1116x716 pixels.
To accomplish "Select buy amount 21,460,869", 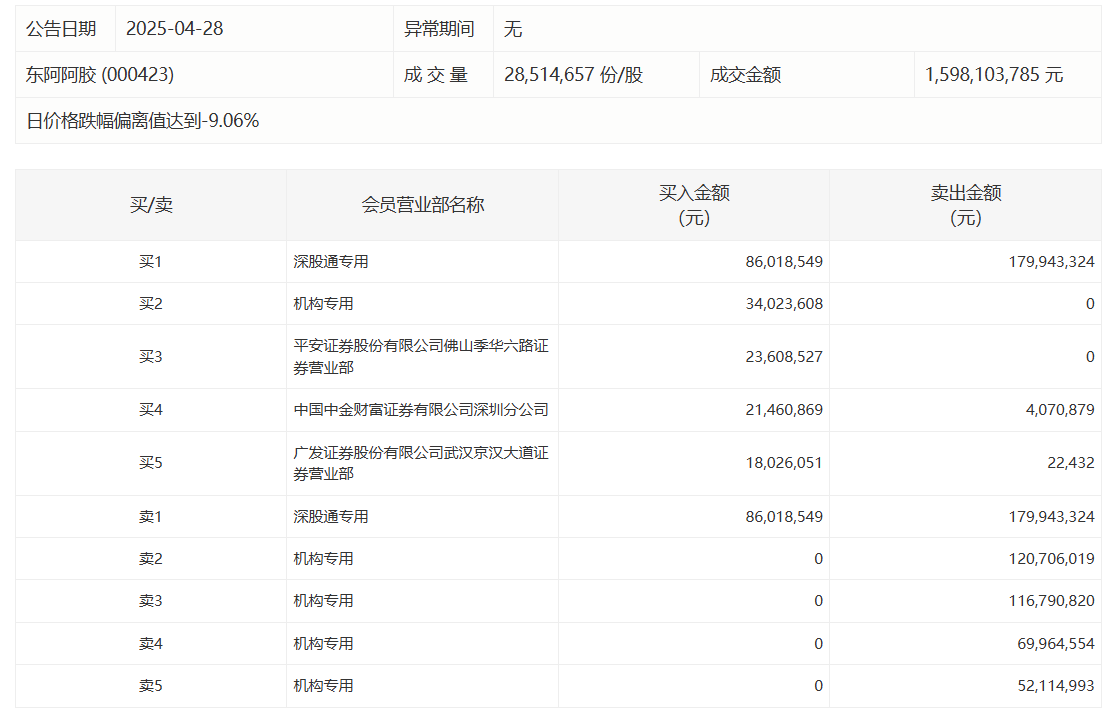I will [x=784, y=410].
